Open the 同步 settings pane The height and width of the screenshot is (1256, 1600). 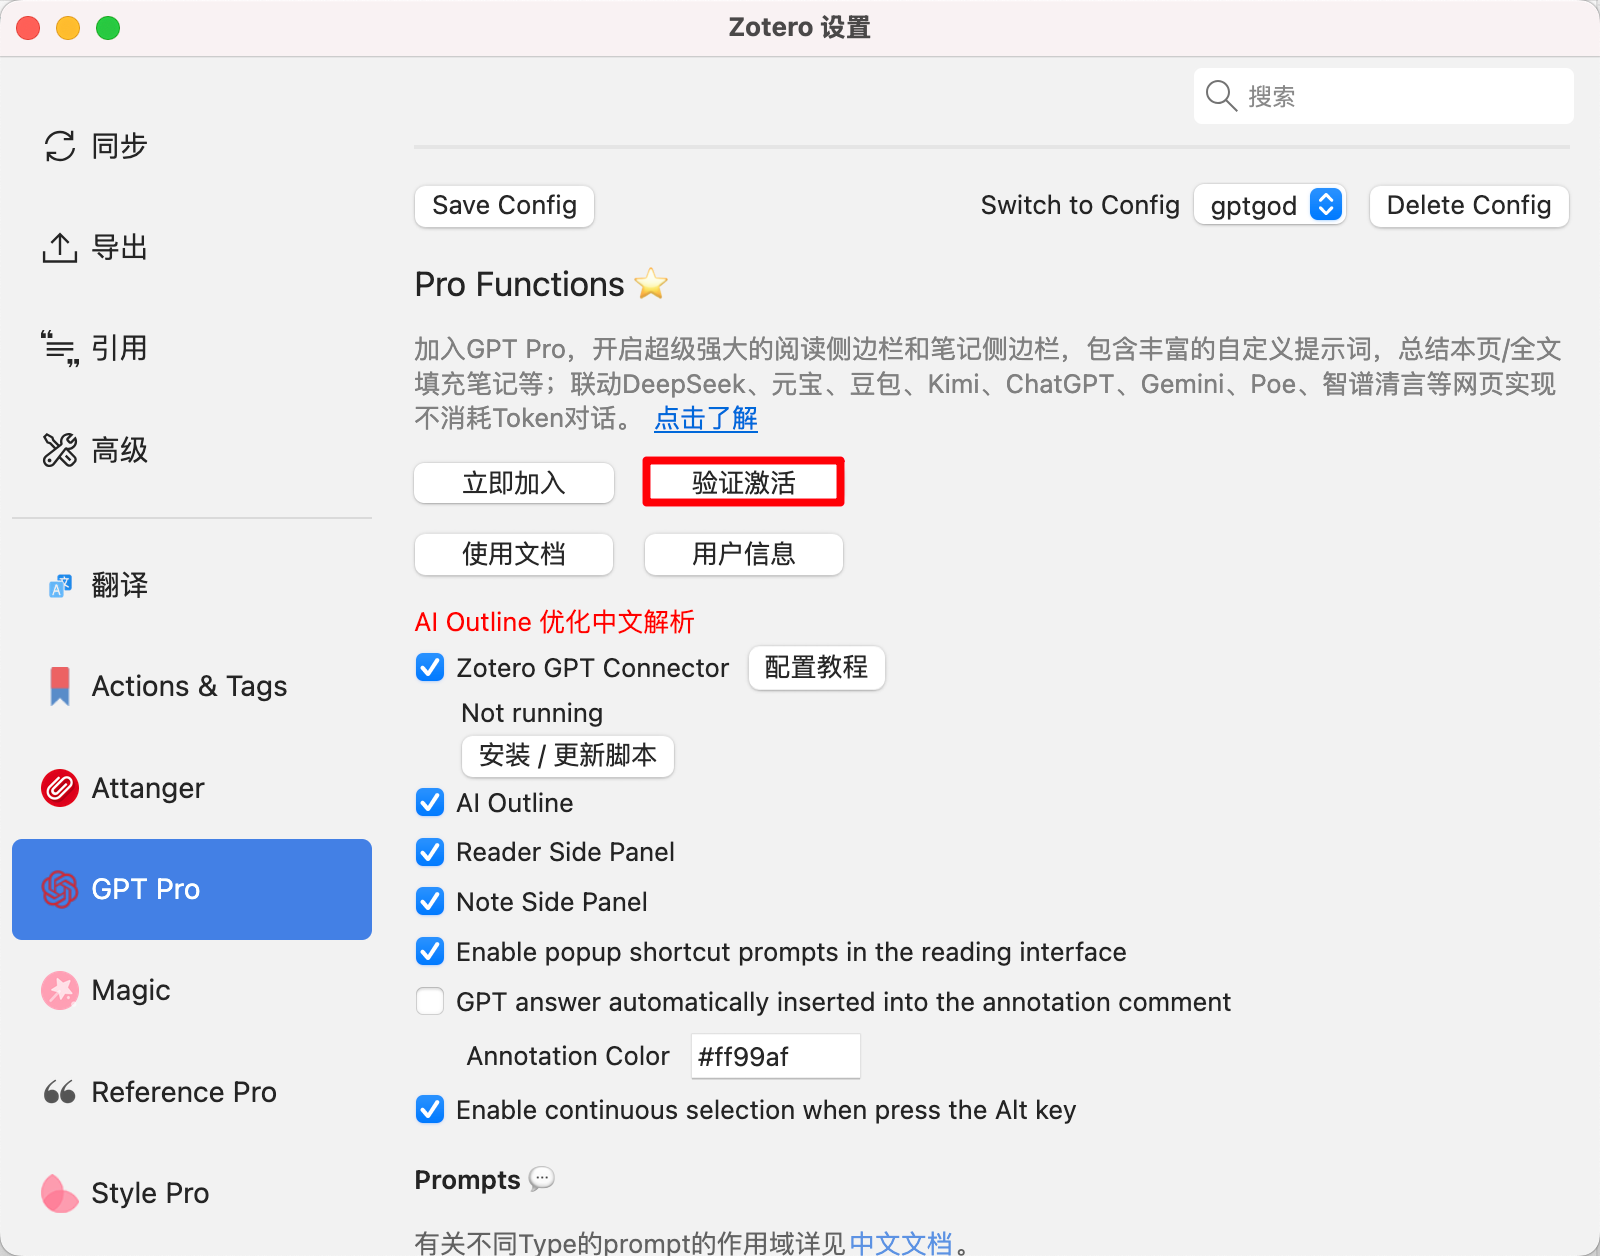point(119,146)
